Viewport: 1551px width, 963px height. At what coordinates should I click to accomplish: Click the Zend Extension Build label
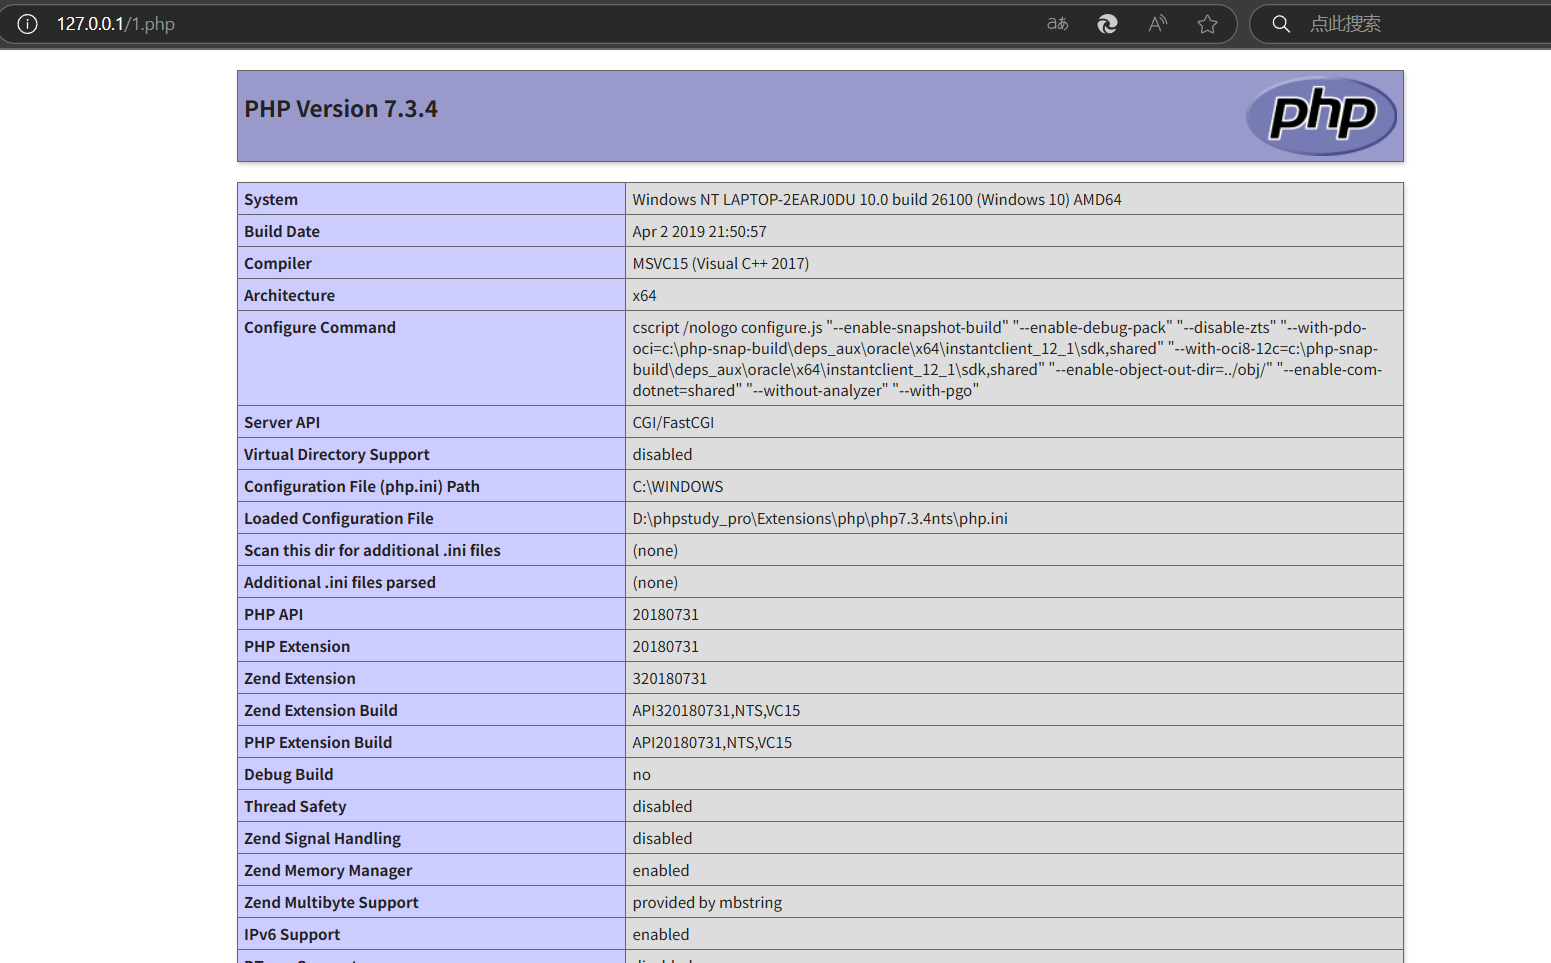coord(321,710)
